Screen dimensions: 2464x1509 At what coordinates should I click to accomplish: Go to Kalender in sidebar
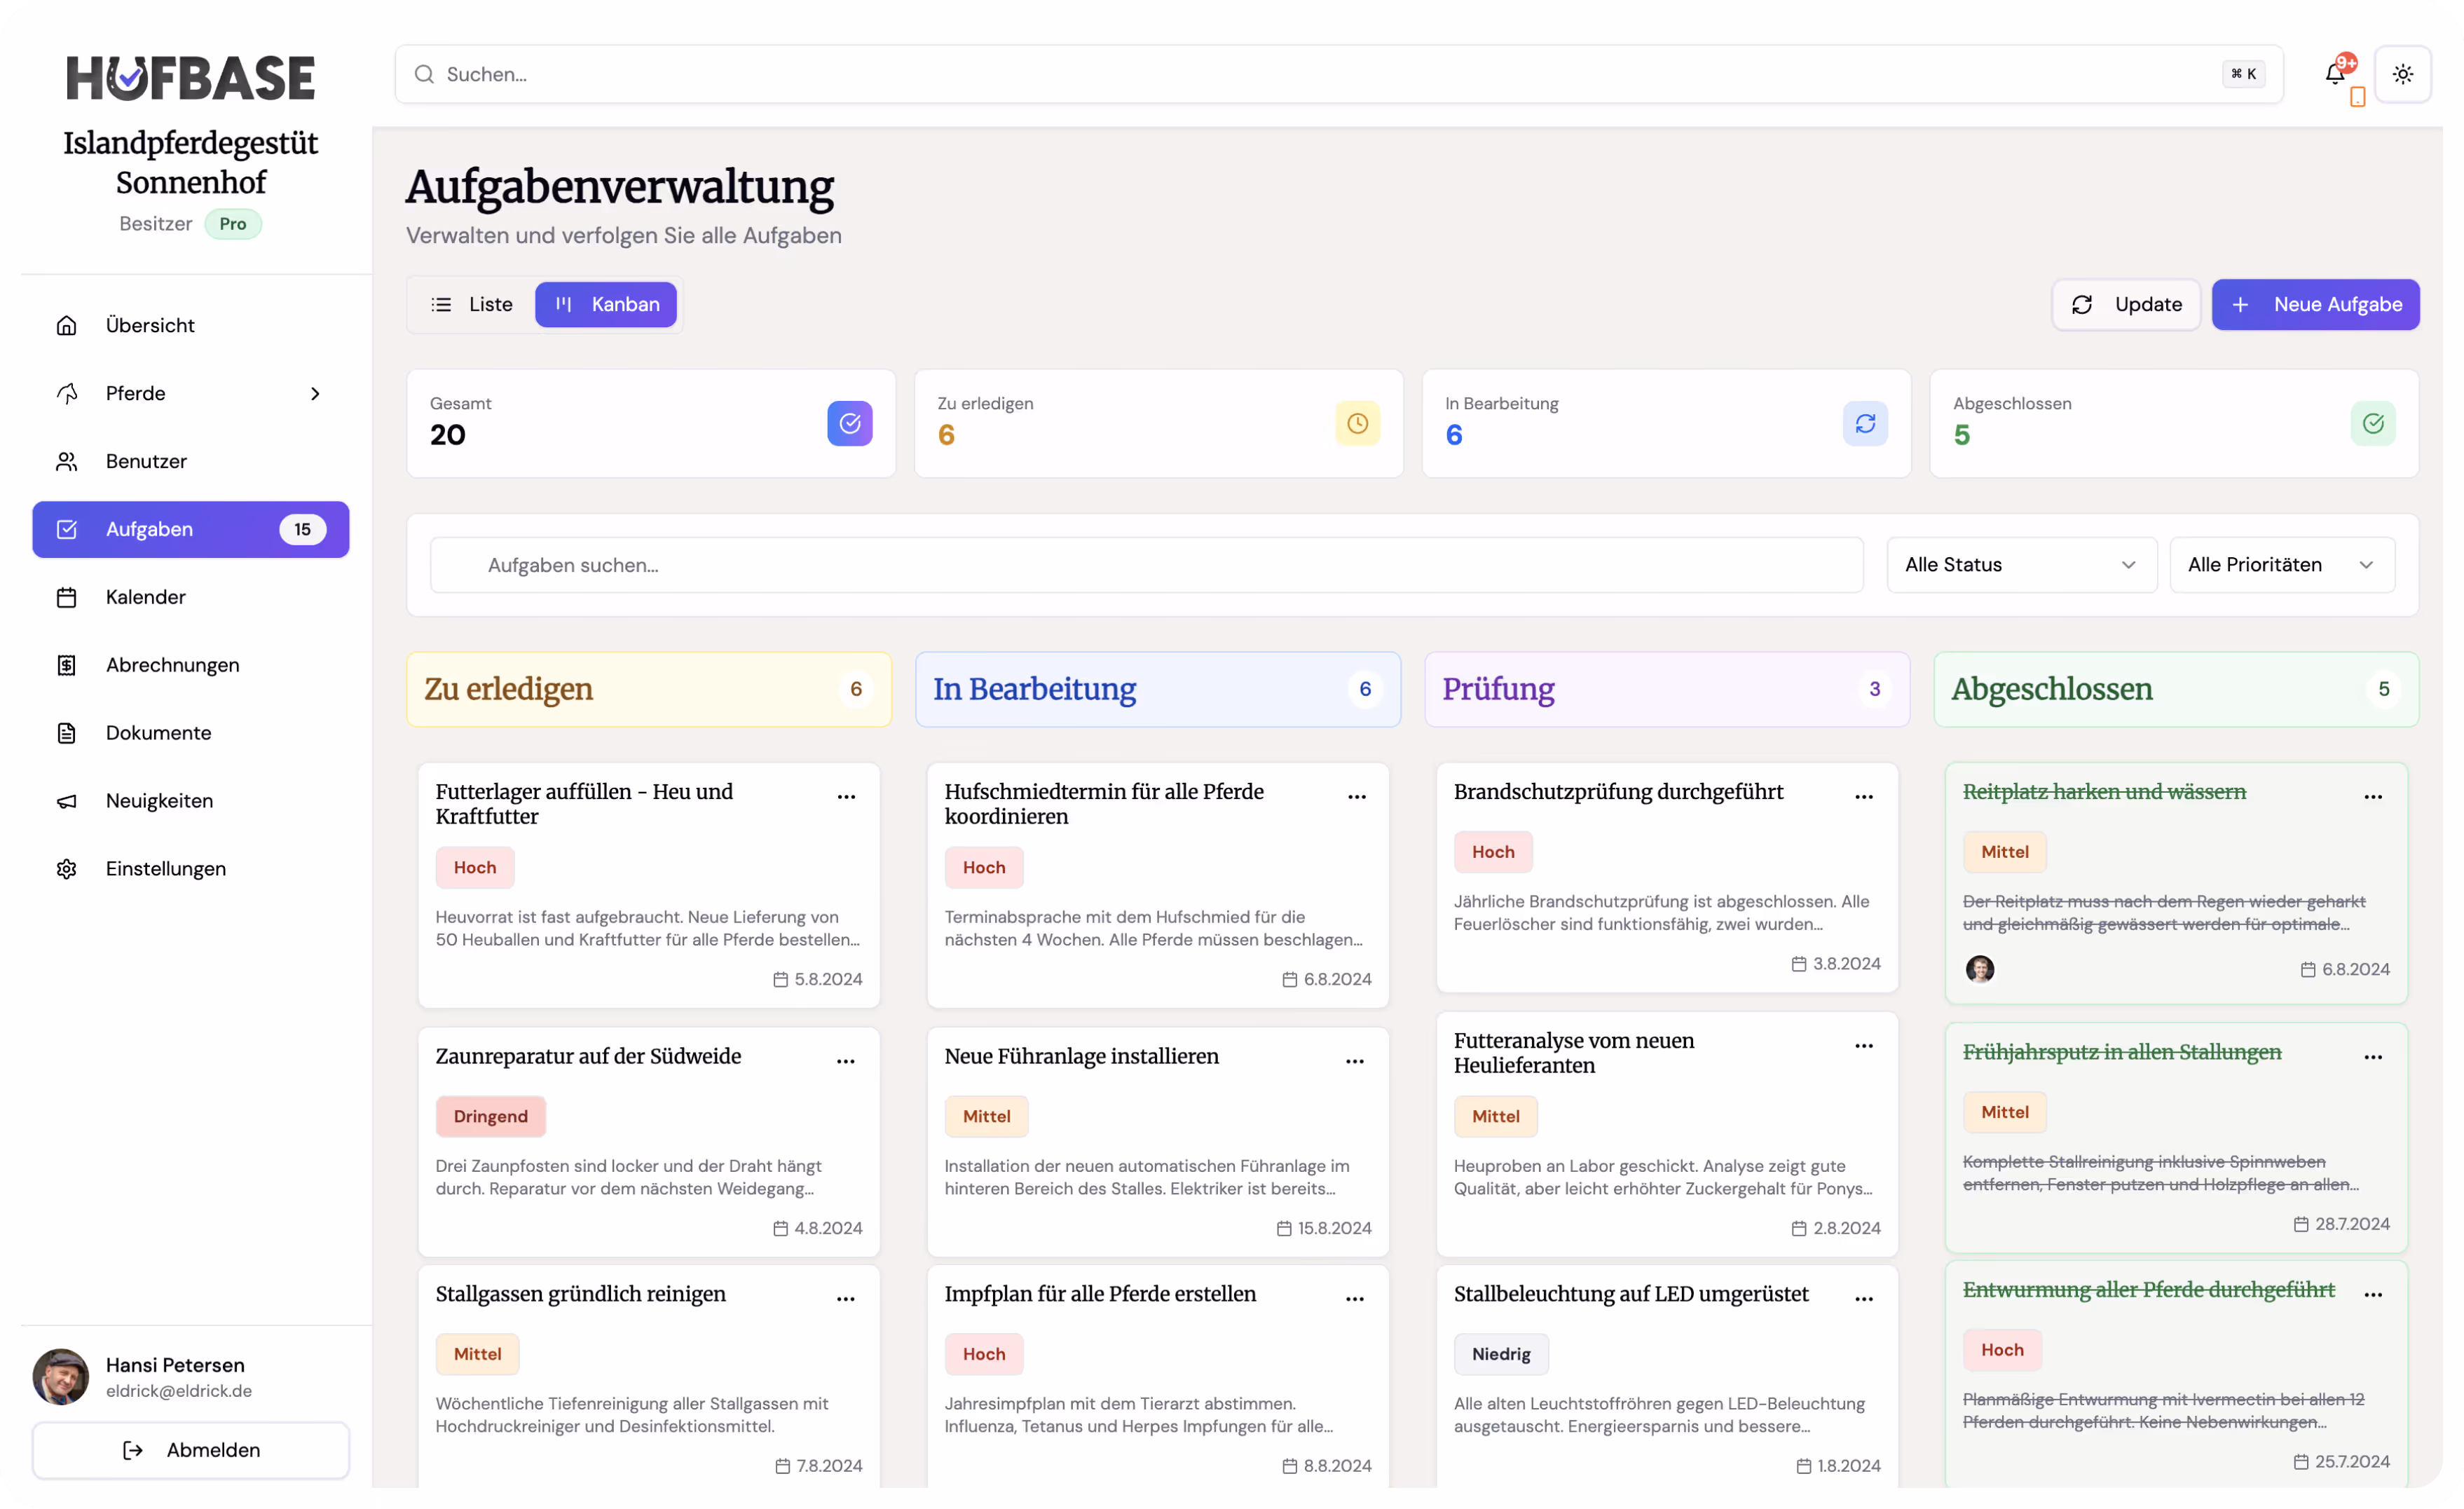click(x=146, y=597)
